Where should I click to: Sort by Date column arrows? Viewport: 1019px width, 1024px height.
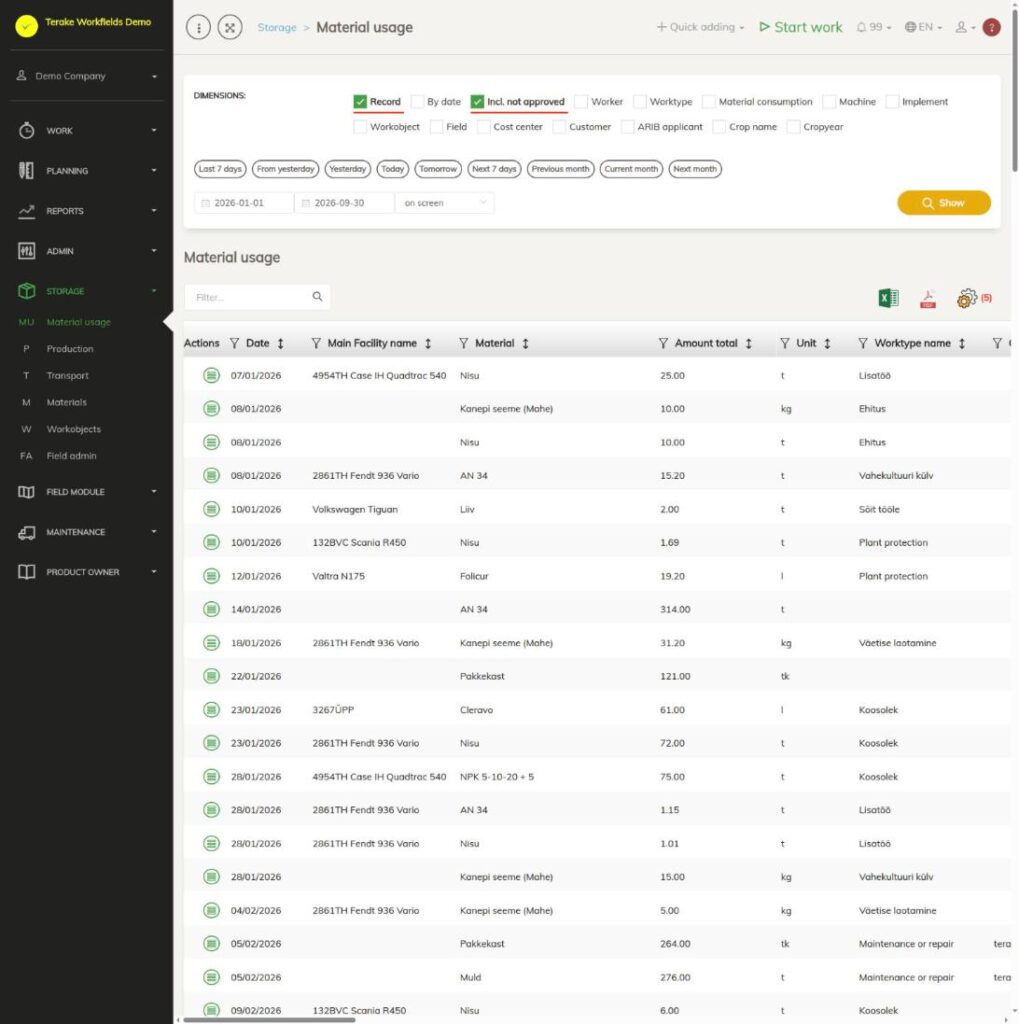click(x=280, y=344)
